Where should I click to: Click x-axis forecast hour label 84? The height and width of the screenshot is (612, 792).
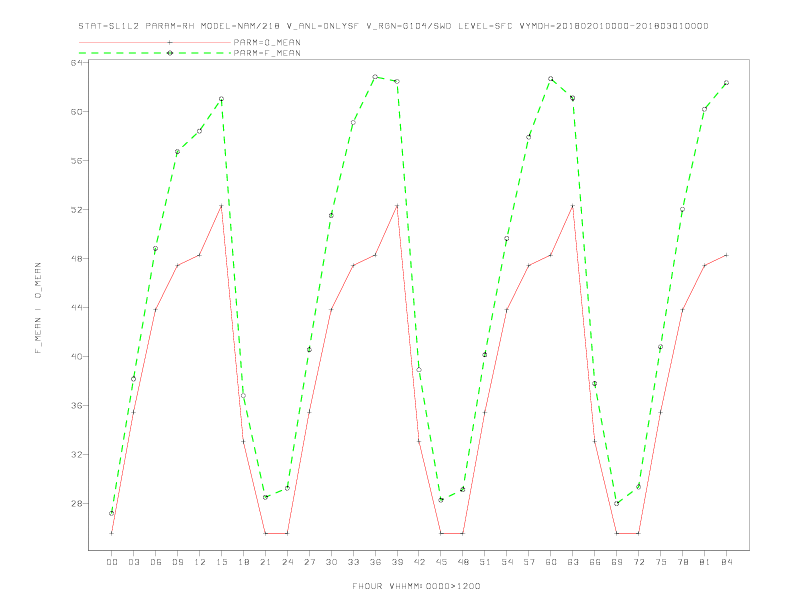pos(727,562)
